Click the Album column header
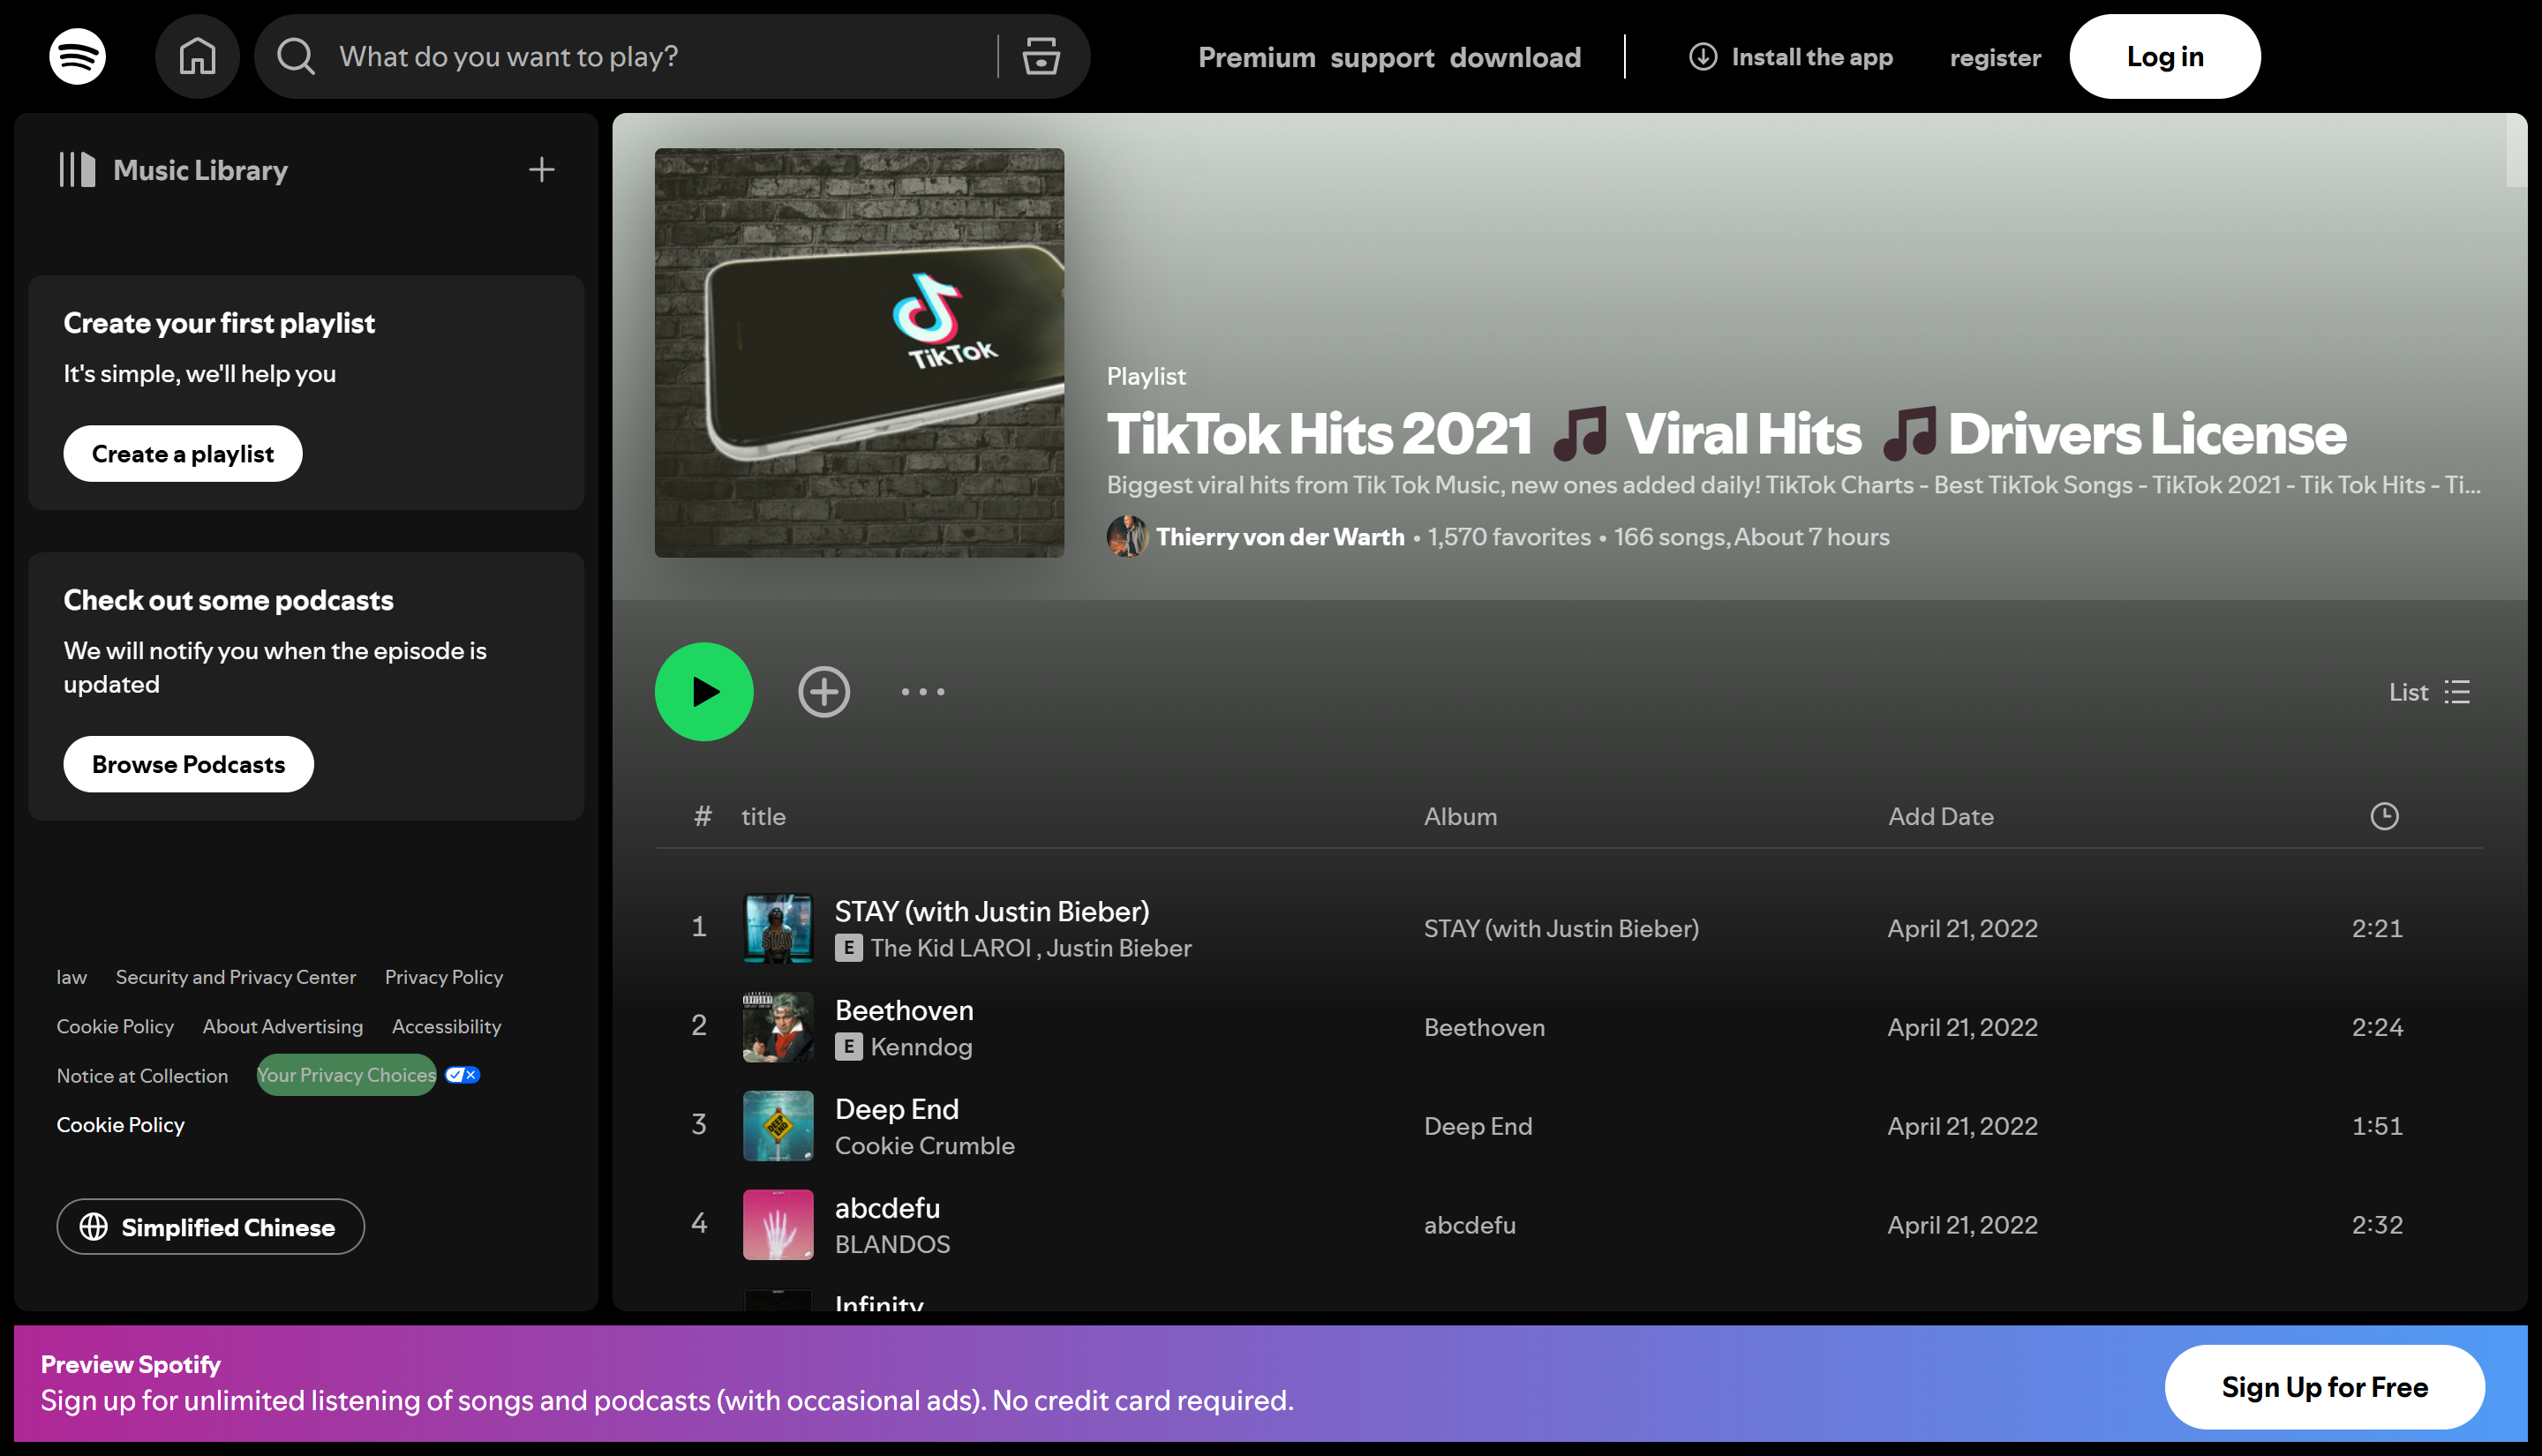 click(1461, 817)
